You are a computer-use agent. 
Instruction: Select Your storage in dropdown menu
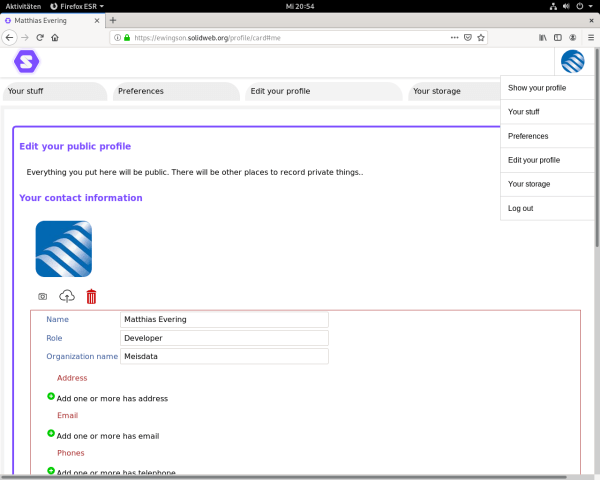pos(547,184)
